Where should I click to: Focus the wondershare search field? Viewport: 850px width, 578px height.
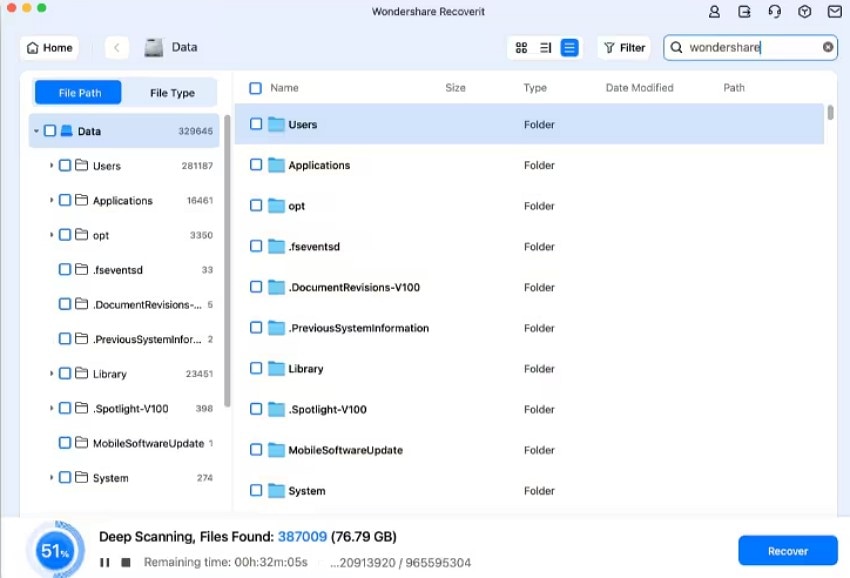click(750, 47)
